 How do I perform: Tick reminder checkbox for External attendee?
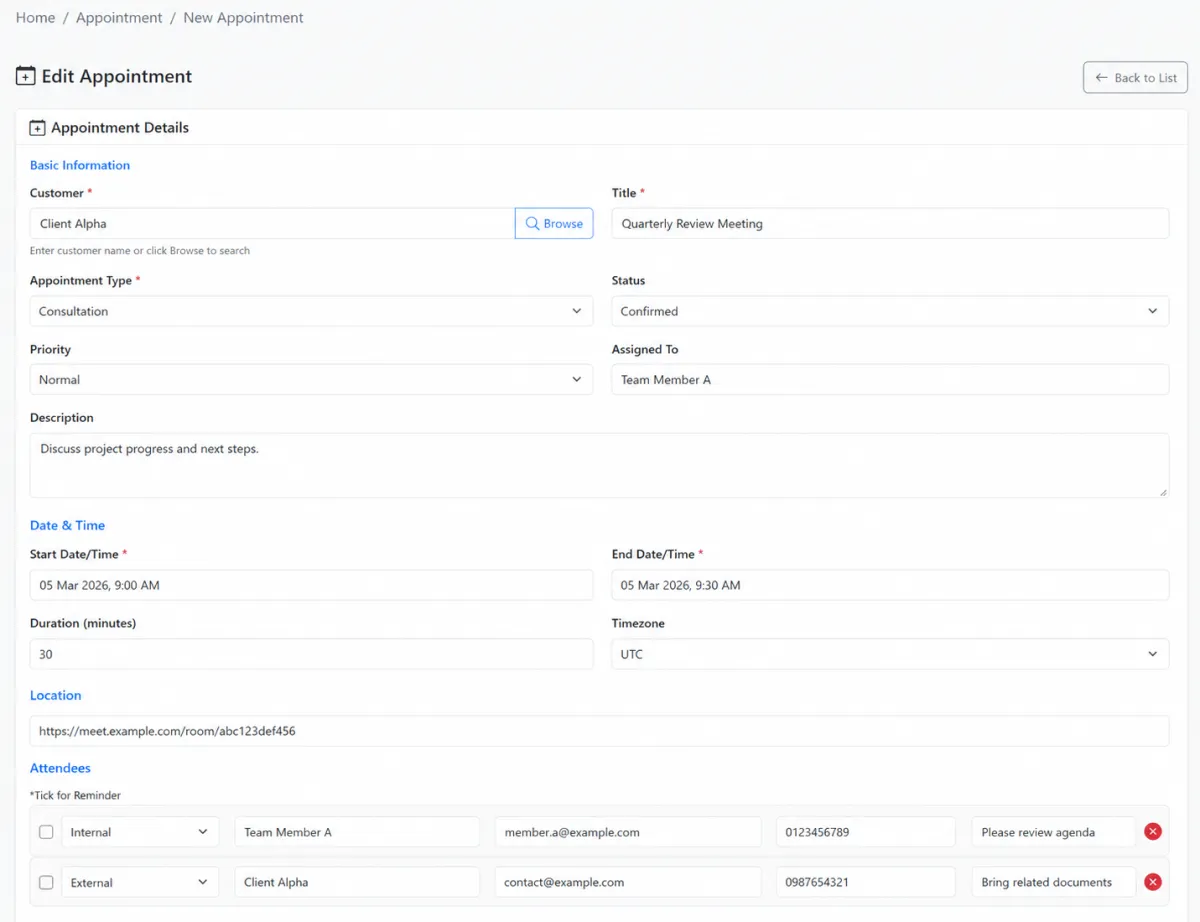tap(46, 882)
